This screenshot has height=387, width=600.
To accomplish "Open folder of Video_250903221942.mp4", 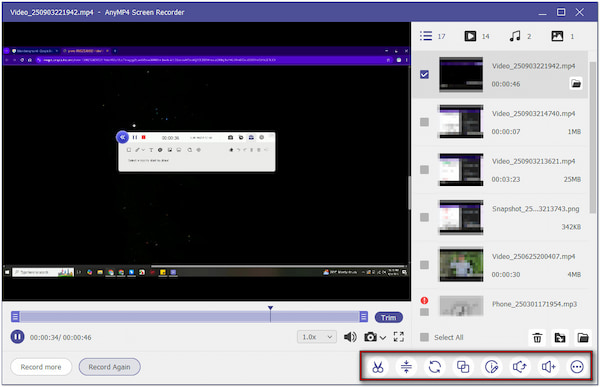I will click(x=576, y=83).
